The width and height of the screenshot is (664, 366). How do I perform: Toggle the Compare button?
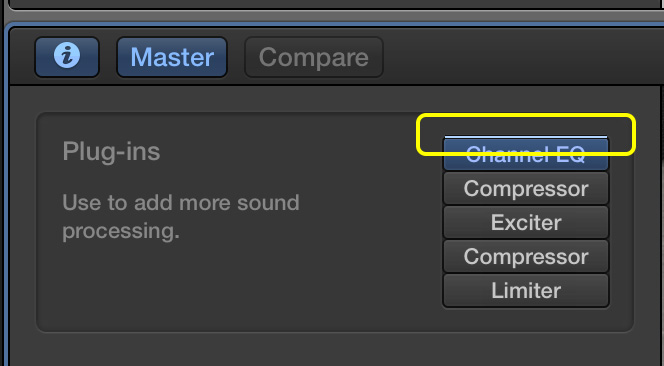[314, 57]
